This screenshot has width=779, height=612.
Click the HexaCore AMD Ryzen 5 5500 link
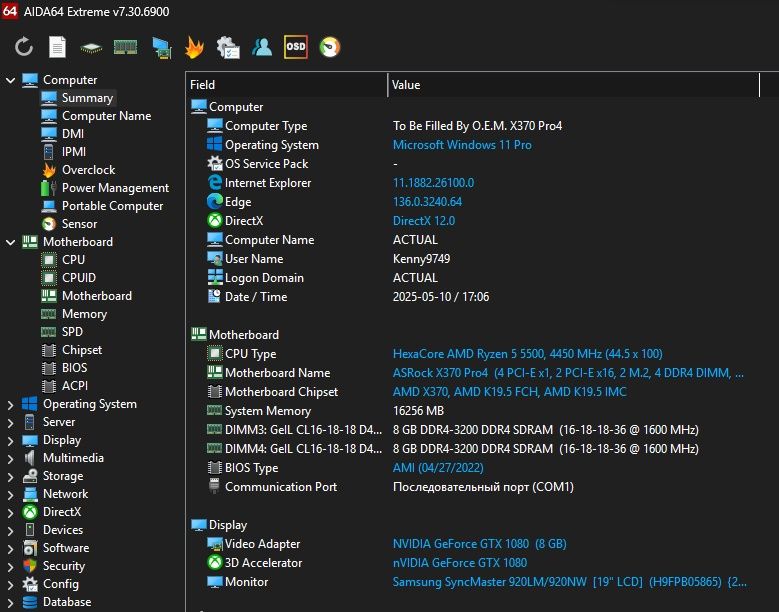pos(528,354)
